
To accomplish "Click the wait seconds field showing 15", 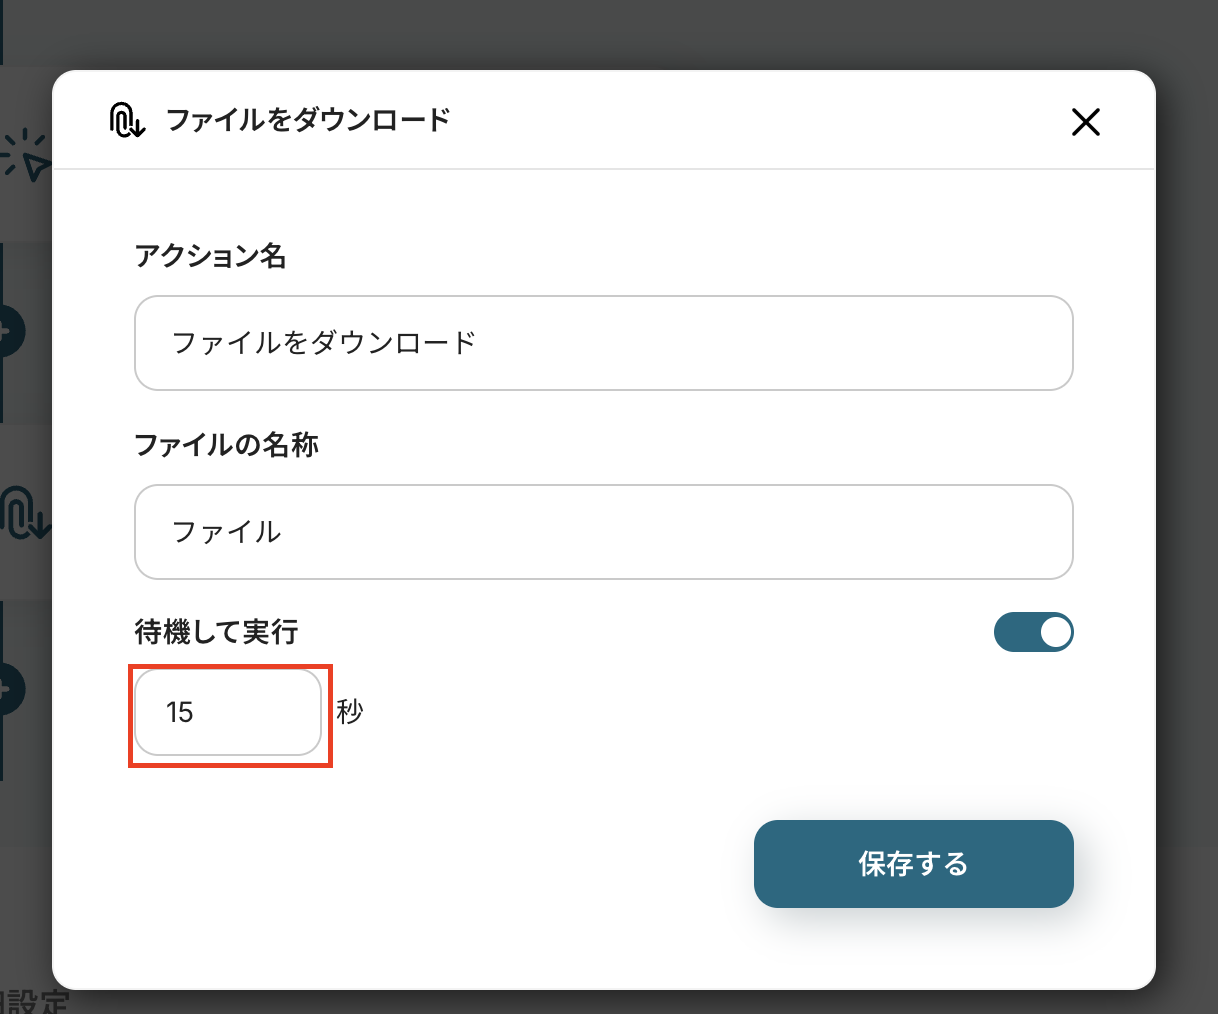I will pos(228,713).
